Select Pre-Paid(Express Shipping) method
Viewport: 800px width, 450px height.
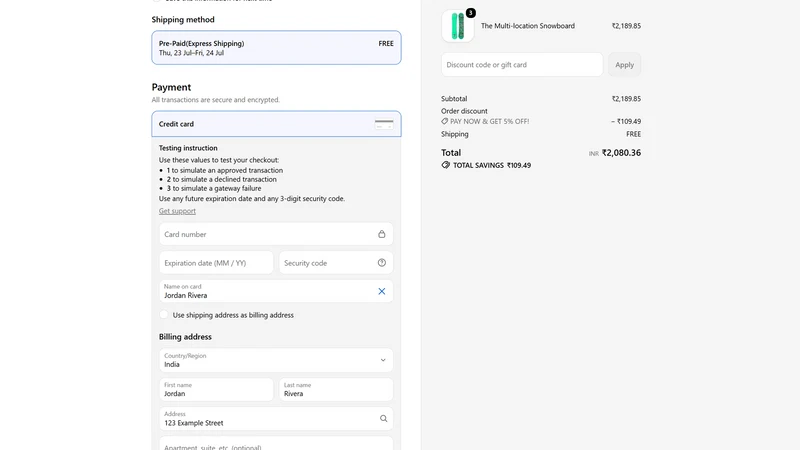tap(276, 47)
